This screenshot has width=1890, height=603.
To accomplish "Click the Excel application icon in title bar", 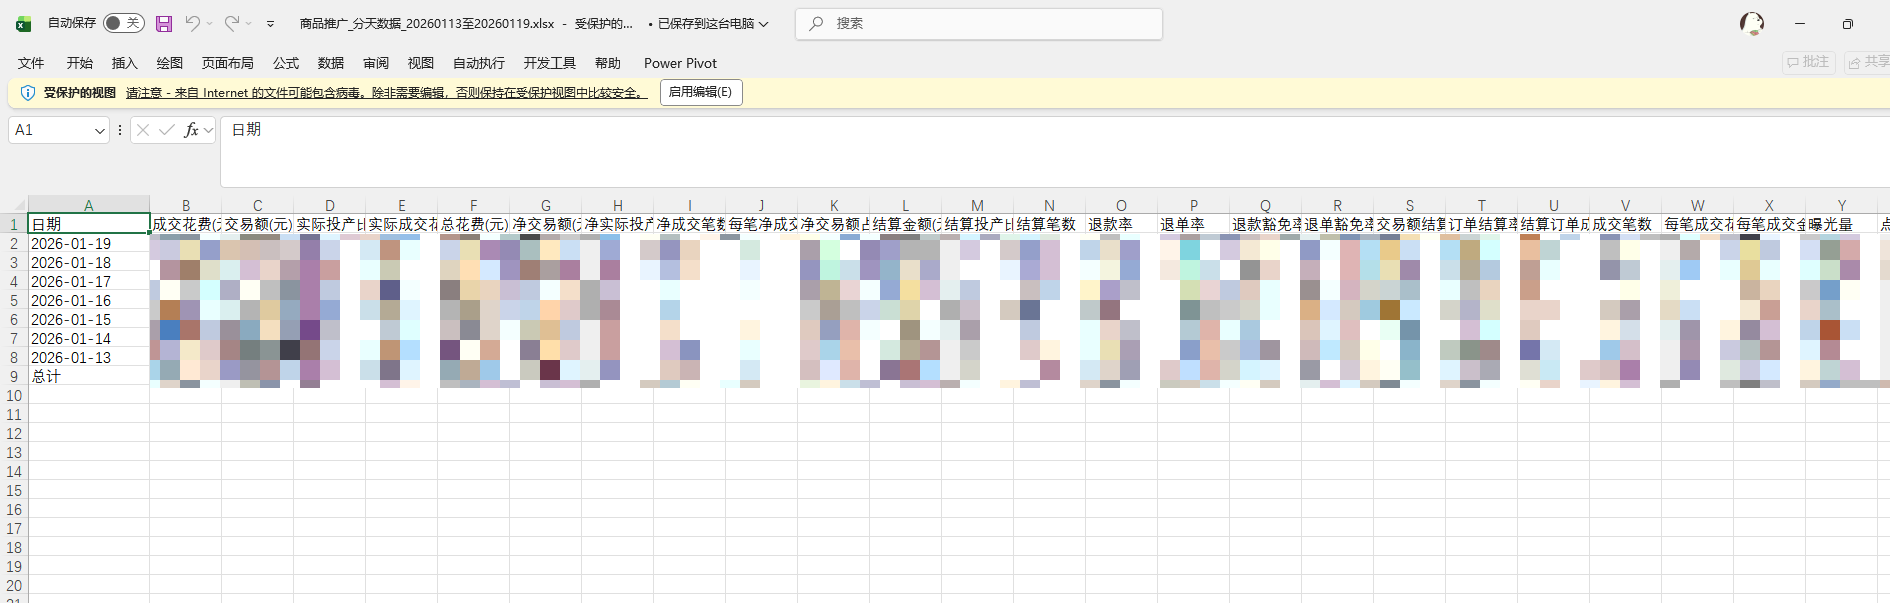I will click(x=24, y=24).
